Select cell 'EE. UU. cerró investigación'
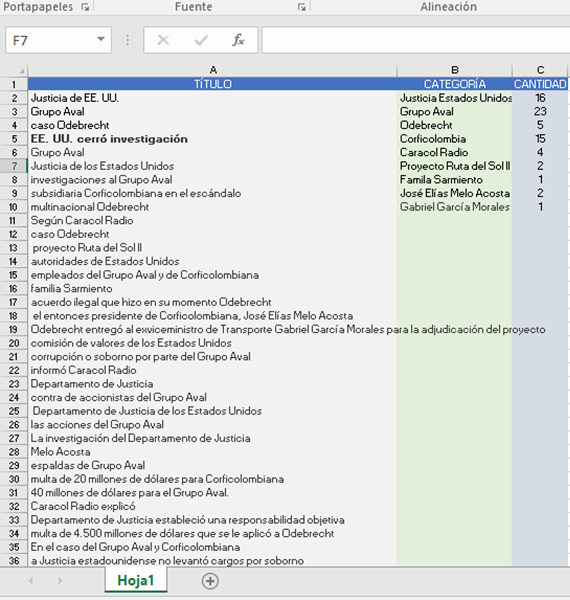The height and width of the screenshot is (600, 570). [x=213, y=139]
